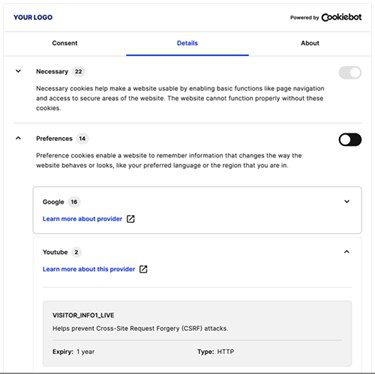Open external link icon beside Youtube provider

point(143,269)
